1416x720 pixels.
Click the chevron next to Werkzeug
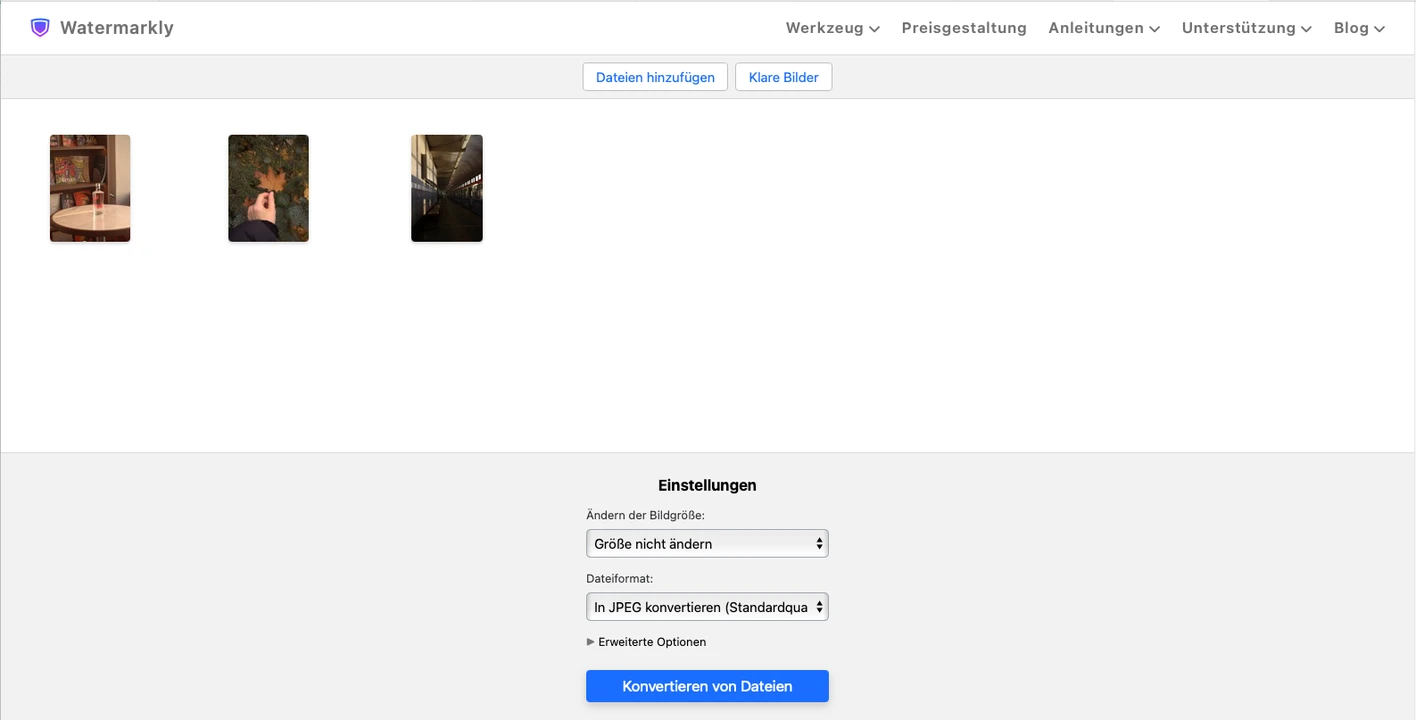click(x=874, y=29)
